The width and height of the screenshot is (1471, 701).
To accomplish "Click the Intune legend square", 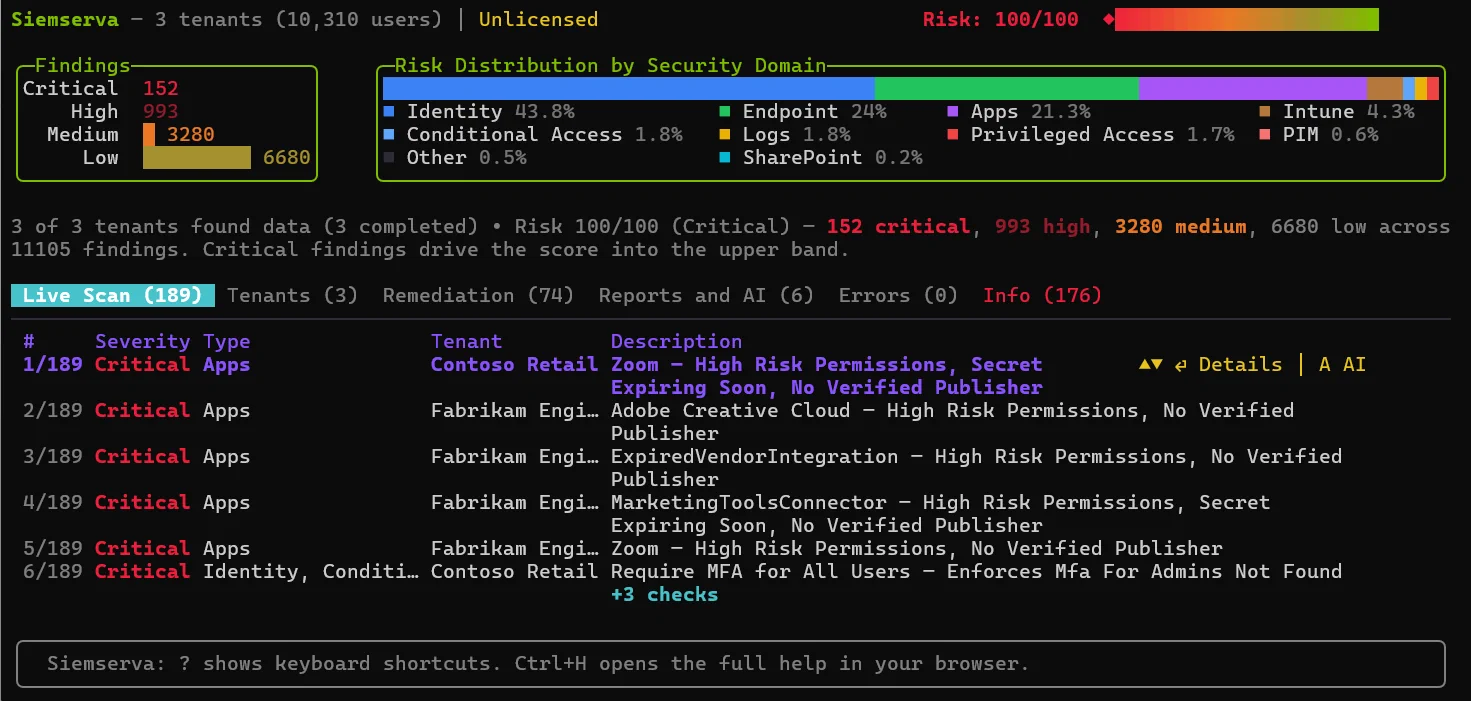I will [1265, 111].
